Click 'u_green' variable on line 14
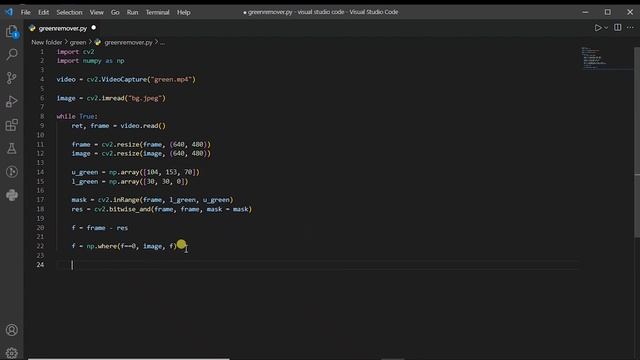This screenshot has width=640, height=360. click(85, 172)
